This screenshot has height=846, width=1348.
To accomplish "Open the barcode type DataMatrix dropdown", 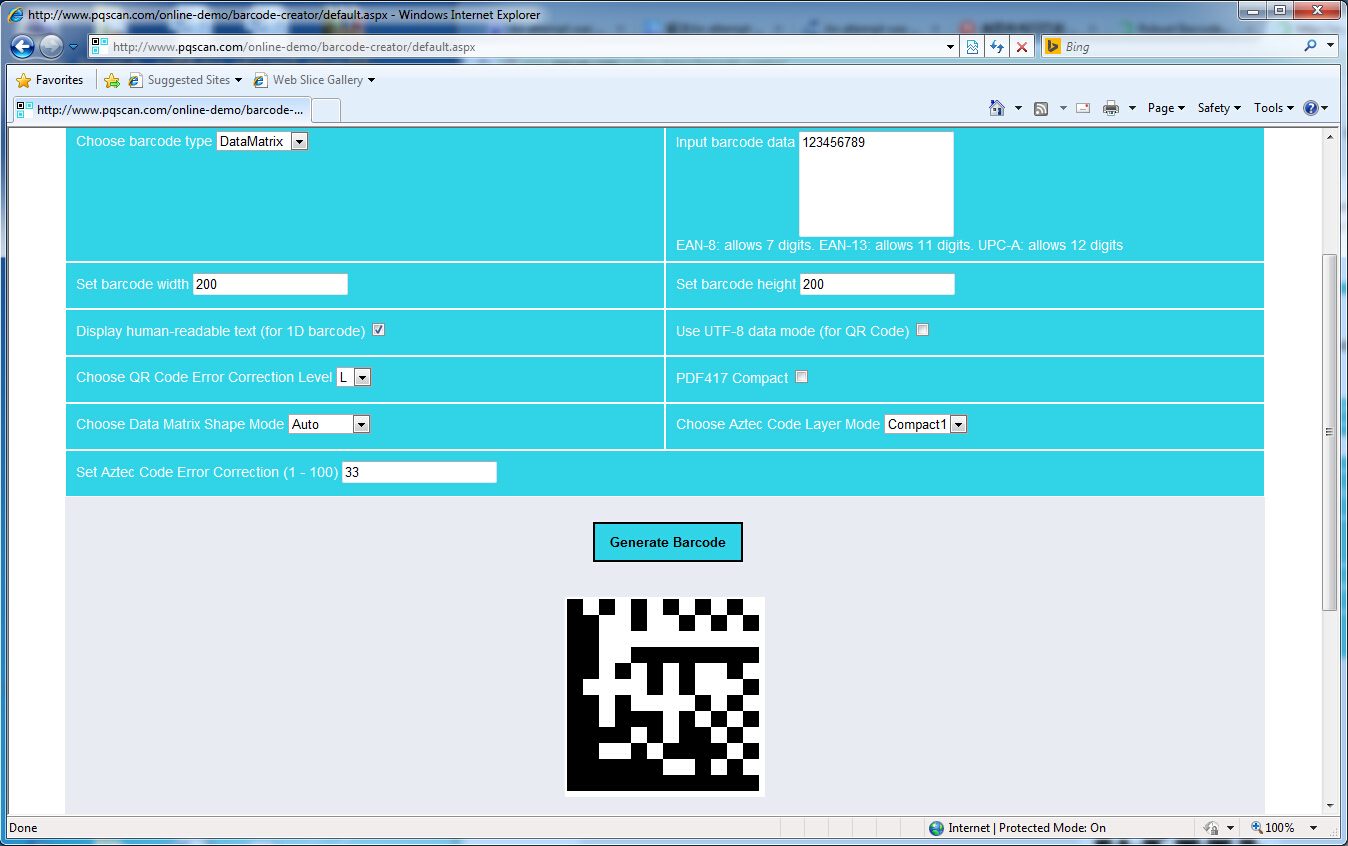I will [x=262, y=142].
